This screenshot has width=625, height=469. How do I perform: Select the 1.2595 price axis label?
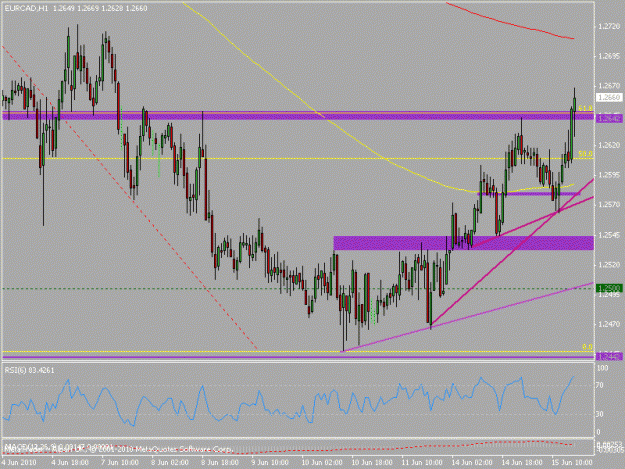(609, 175)
